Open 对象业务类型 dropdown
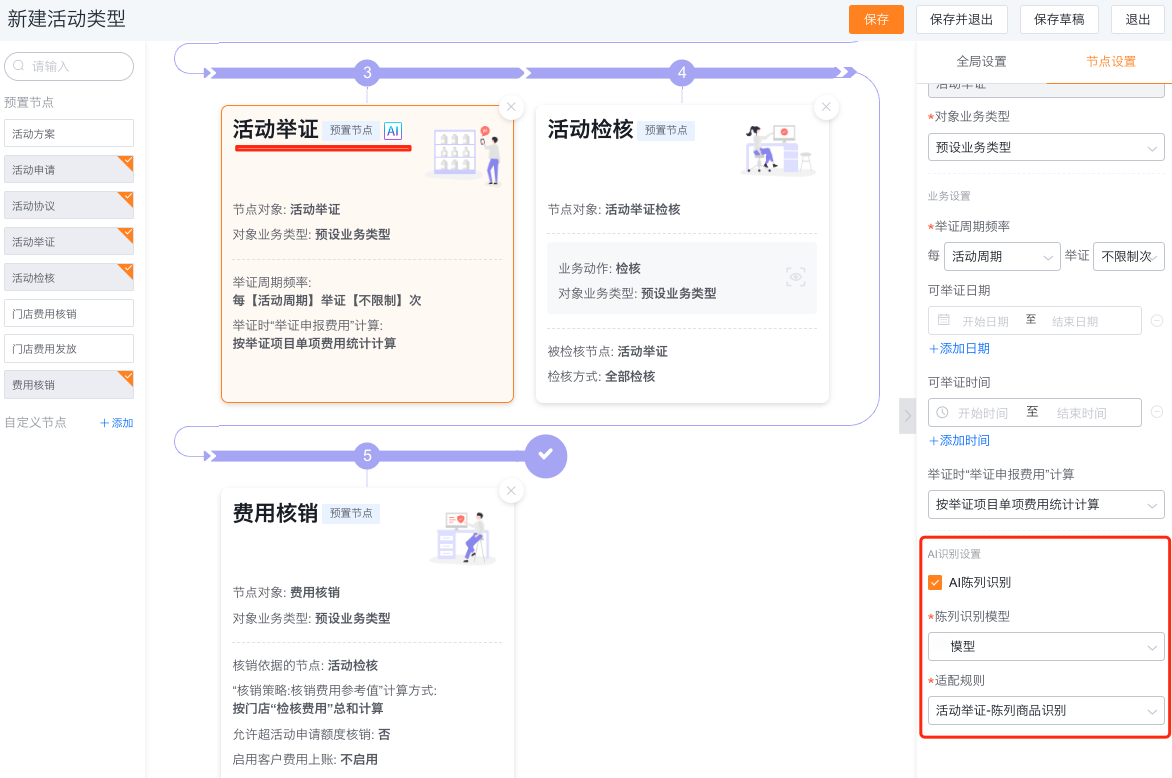The width and height of the screenshot is (1172, 778). pyautogui.click(x=1046, y=147)
